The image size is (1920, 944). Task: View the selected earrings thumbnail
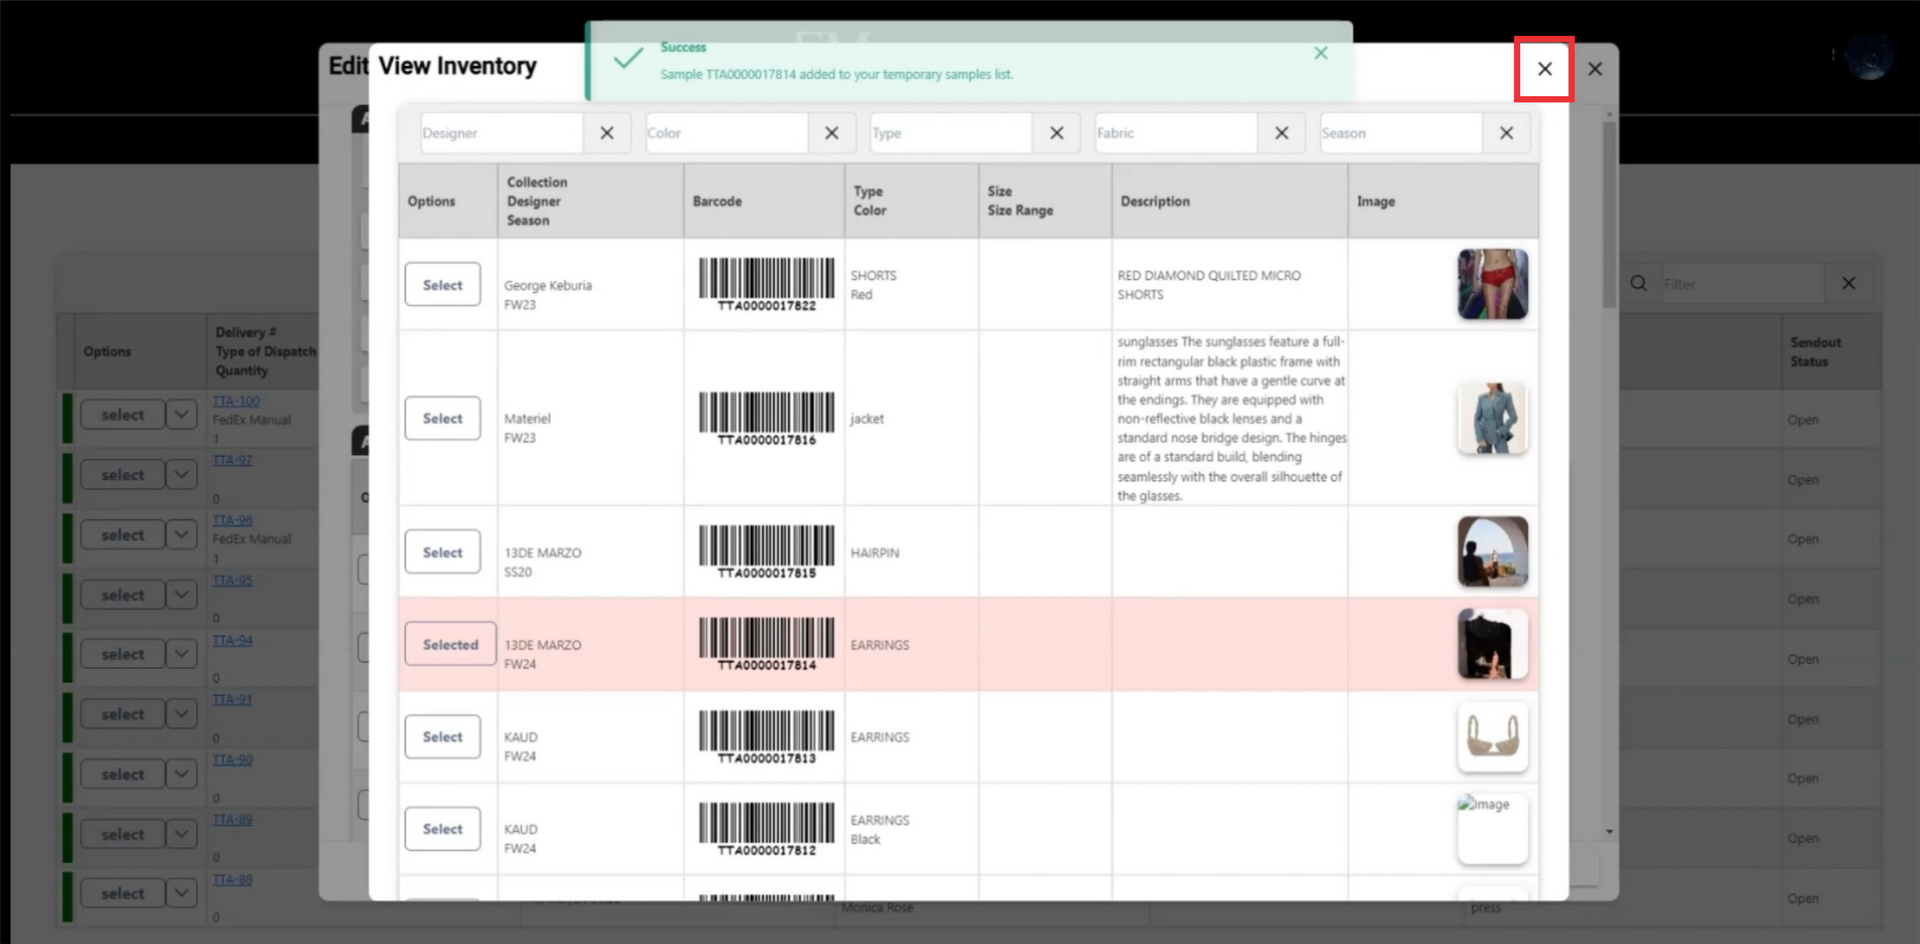(x=1492, y=644)
